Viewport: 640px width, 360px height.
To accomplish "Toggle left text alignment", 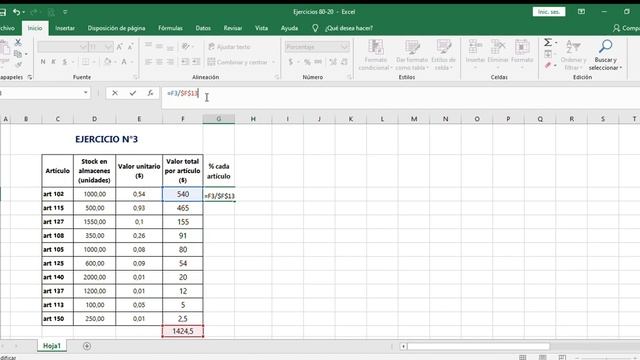I will click(148, 62).
